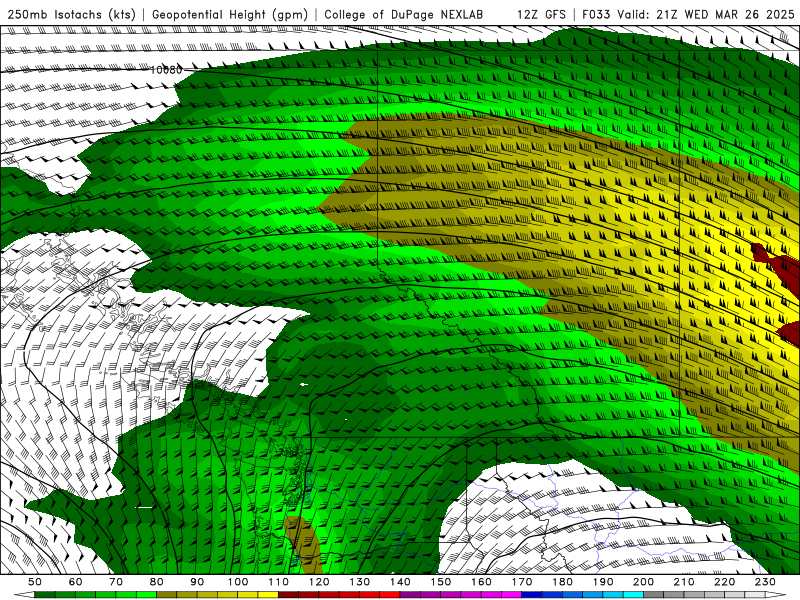Click the '250mb Isotachs (kts)' title text
The width and height of the screenshot is (800, 600).
(71, 15)
